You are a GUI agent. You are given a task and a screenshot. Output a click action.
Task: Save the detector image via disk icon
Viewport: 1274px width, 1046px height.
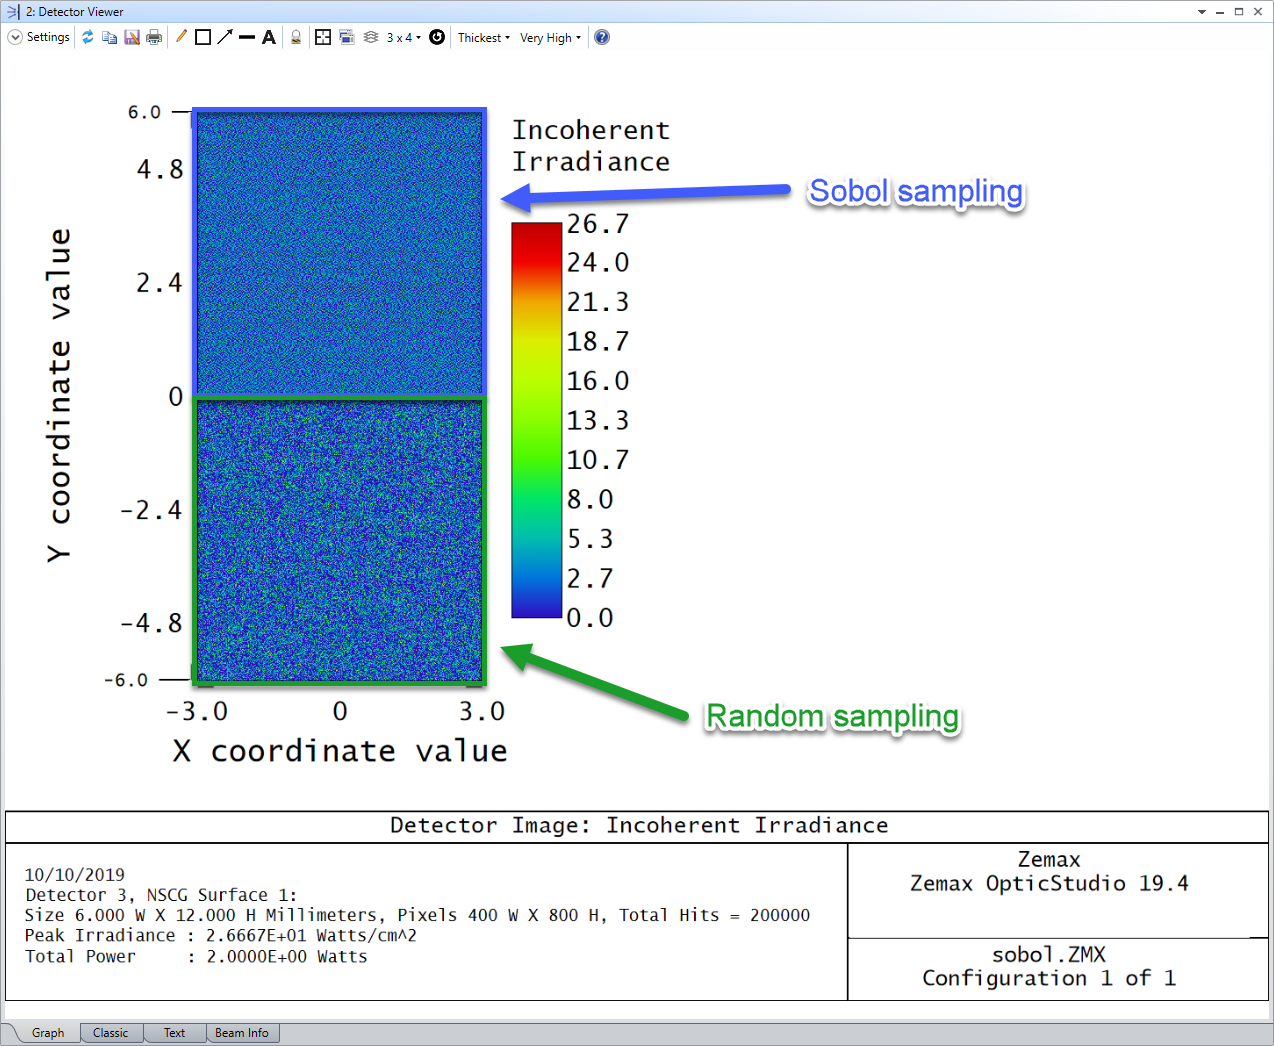coord(132,37)
